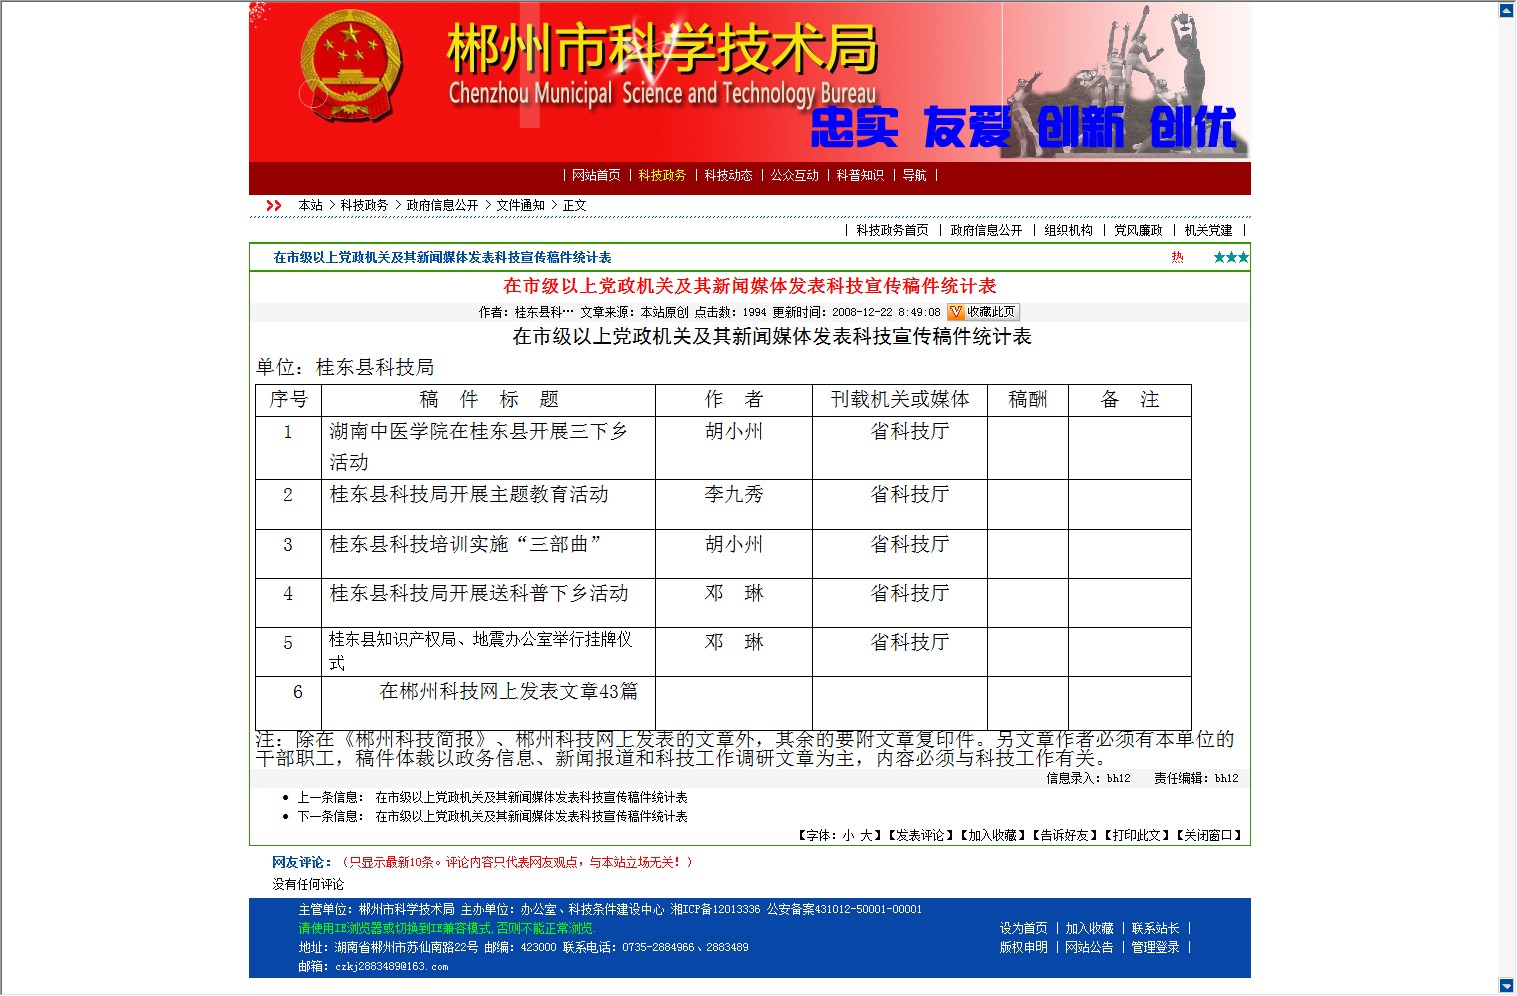
Task: Click the three-star rating icon
Action: (x=1230, y=258)
